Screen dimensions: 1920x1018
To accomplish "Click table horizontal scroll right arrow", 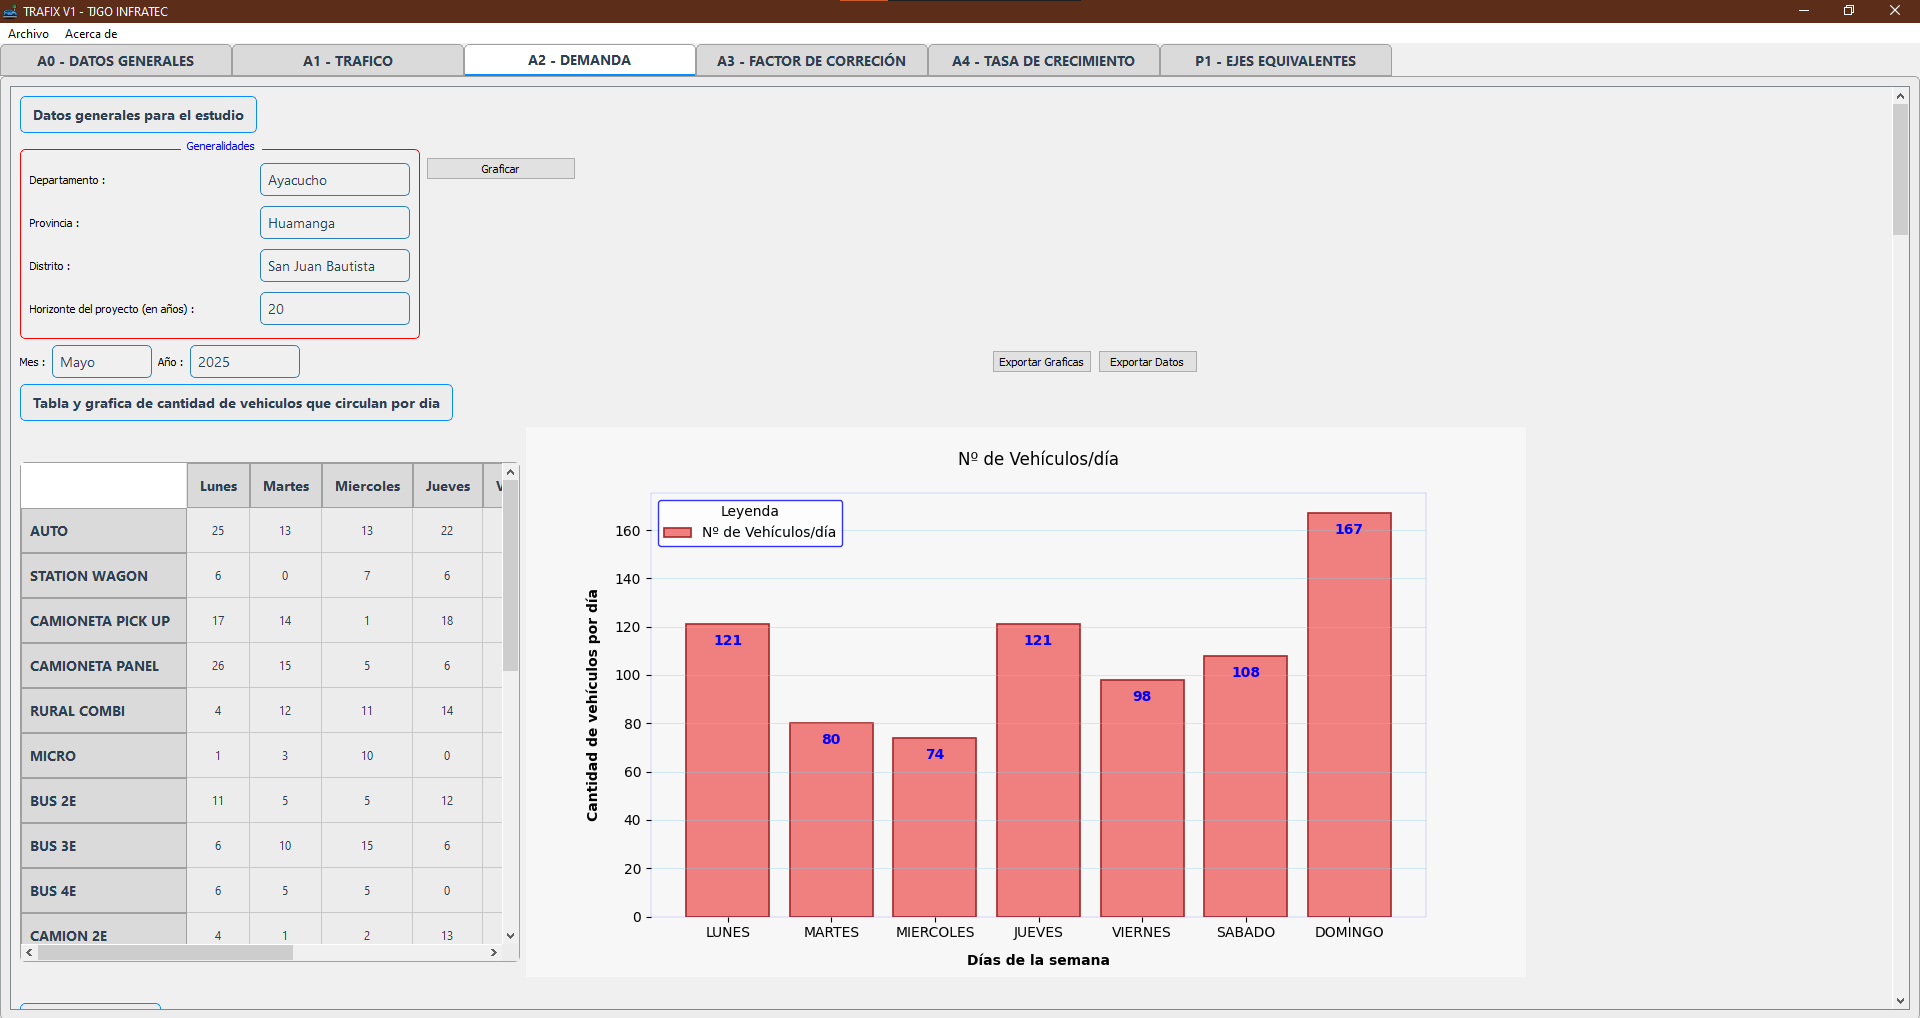I will [x=493, y=953].
